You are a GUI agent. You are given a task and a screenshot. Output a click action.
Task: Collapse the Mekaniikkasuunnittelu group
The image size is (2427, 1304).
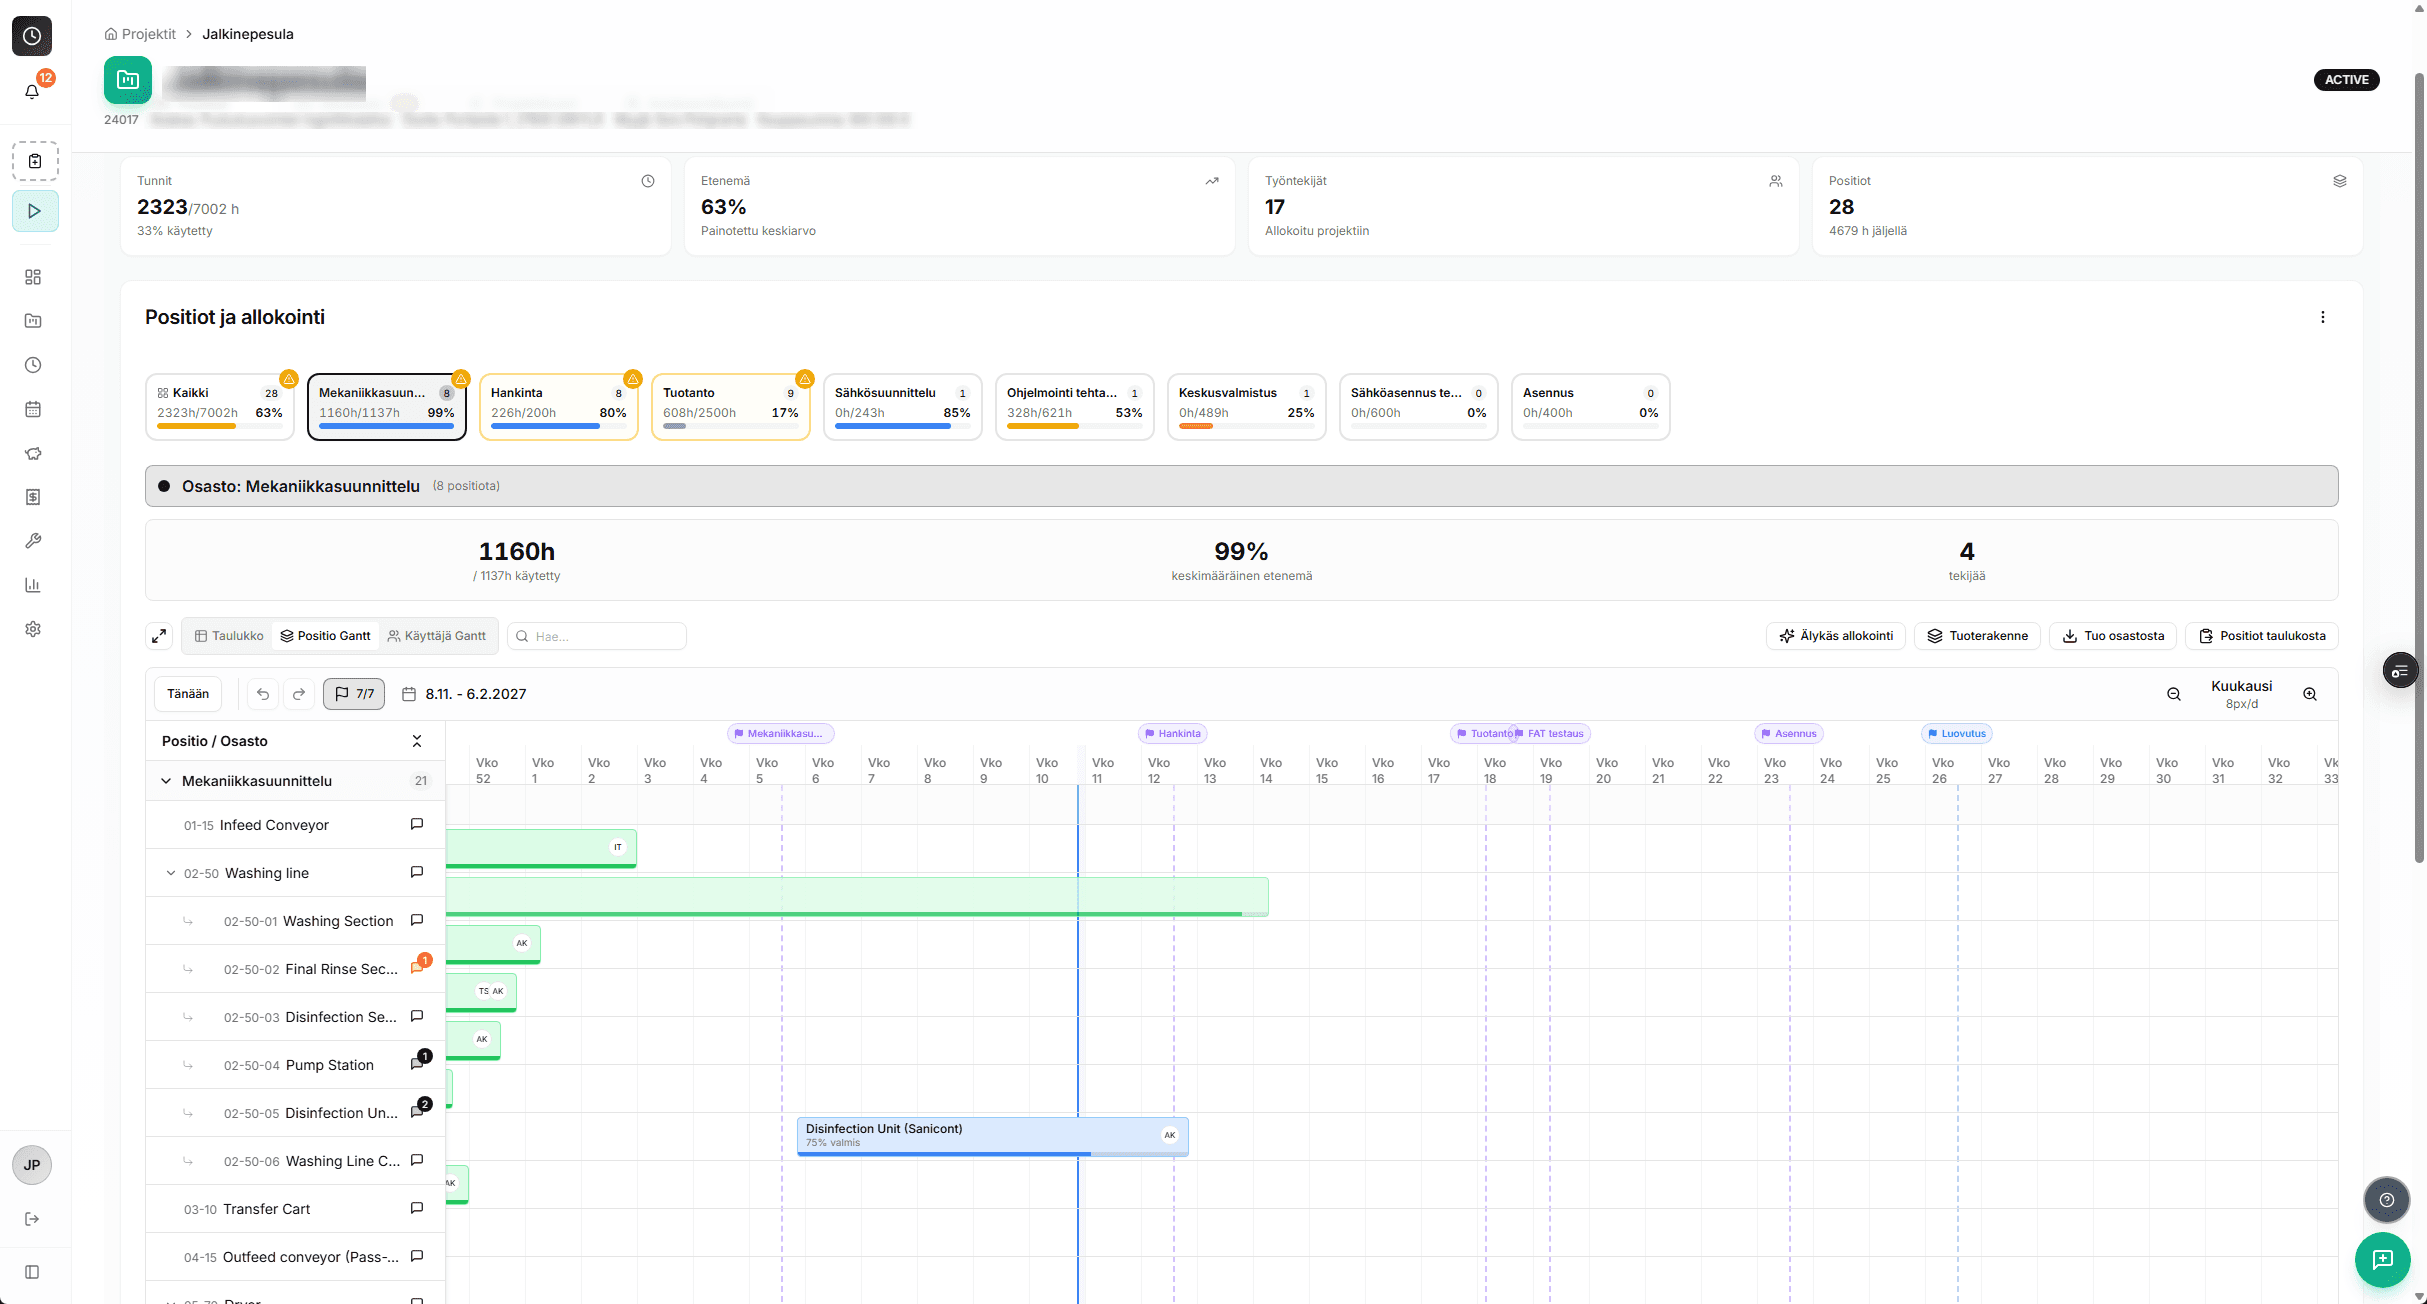tap(166, 781)
